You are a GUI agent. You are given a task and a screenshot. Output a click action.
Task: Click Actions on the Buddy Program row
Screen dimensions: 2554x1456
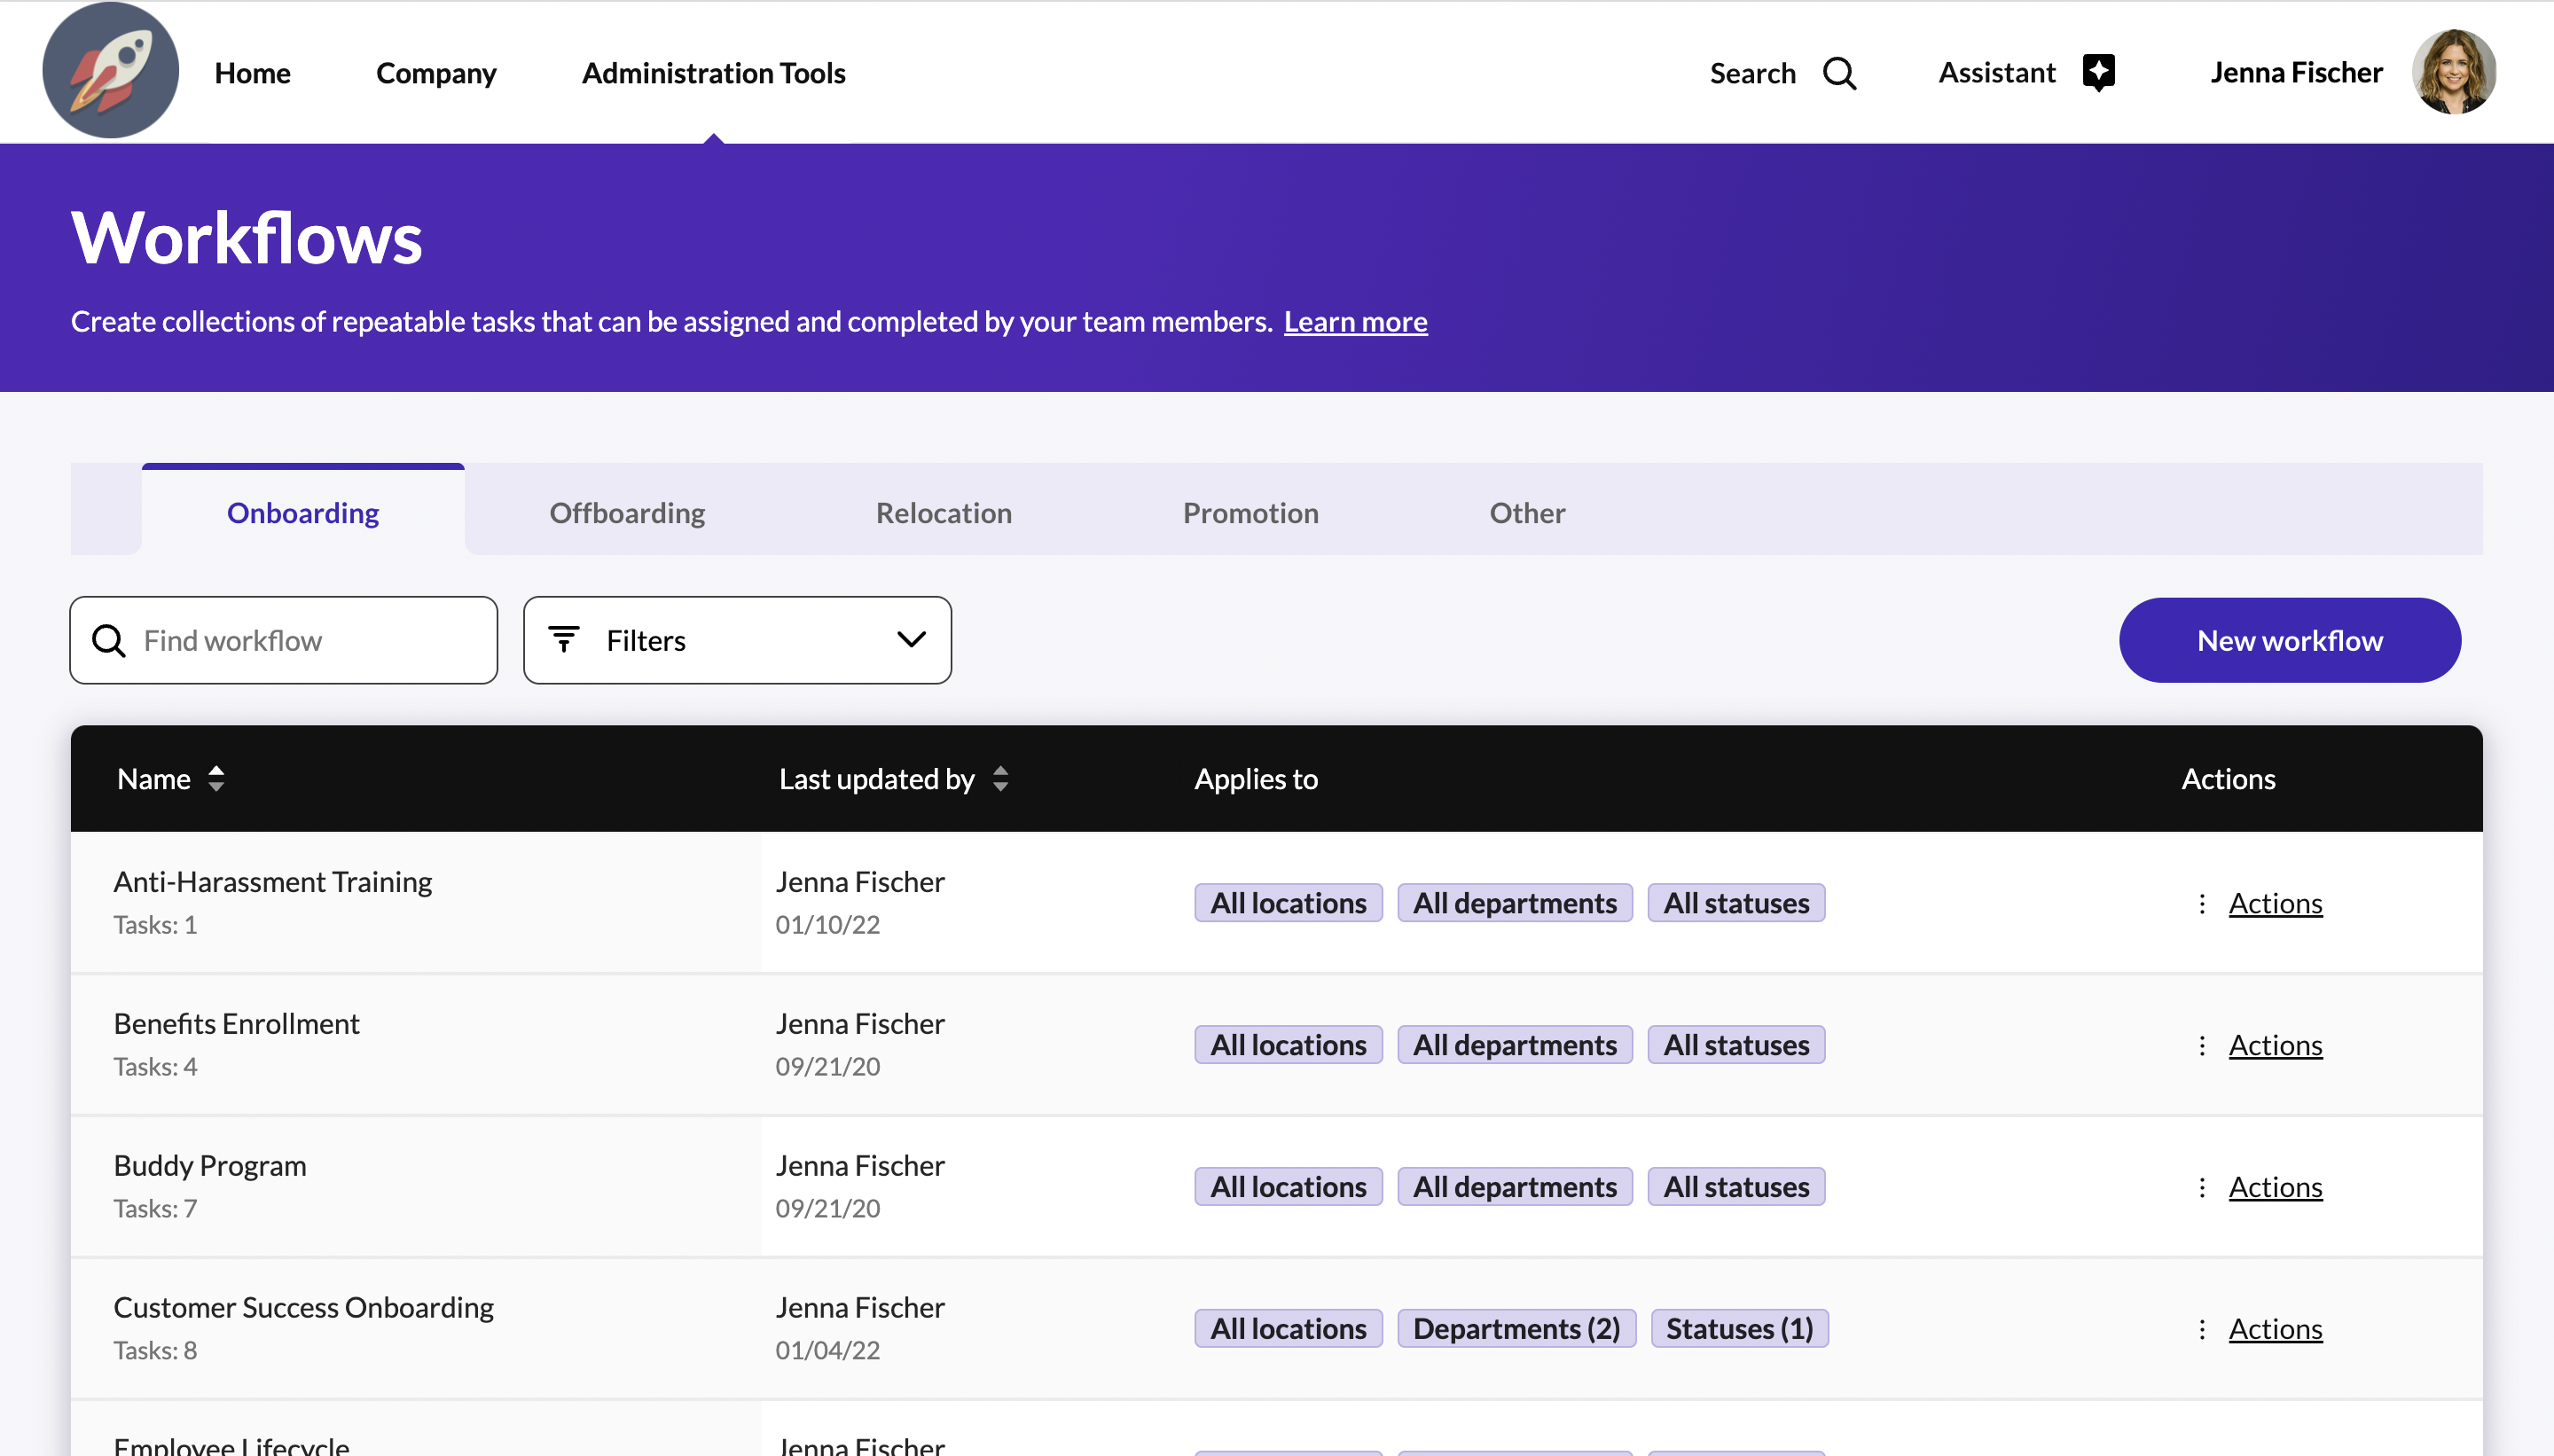click(x=2276, y=1186)
